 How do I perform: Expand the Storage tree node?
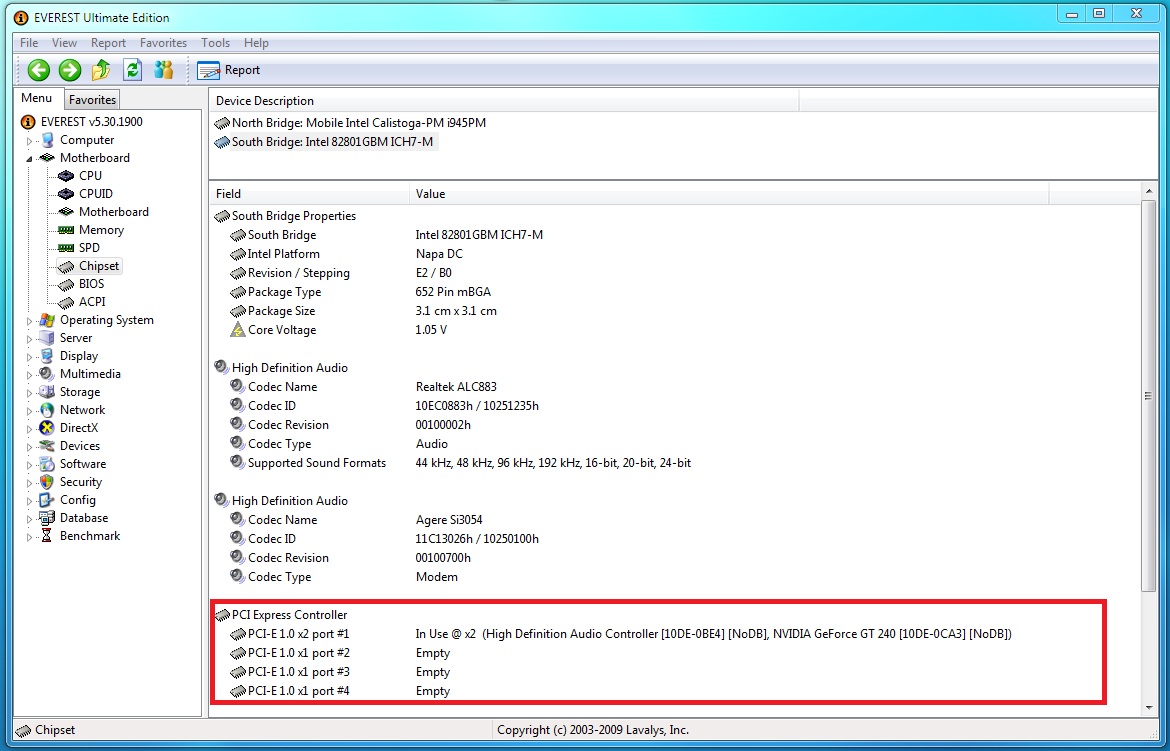pos(29,392)
